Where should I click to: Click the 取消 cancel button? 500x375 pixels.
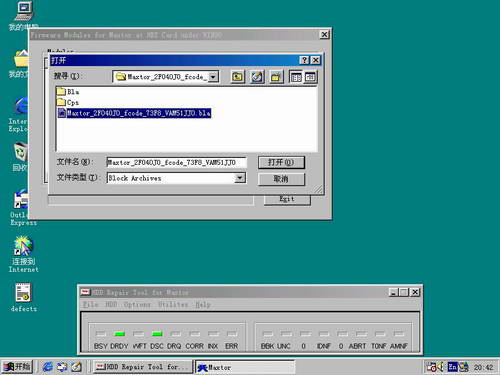(281, 179)
